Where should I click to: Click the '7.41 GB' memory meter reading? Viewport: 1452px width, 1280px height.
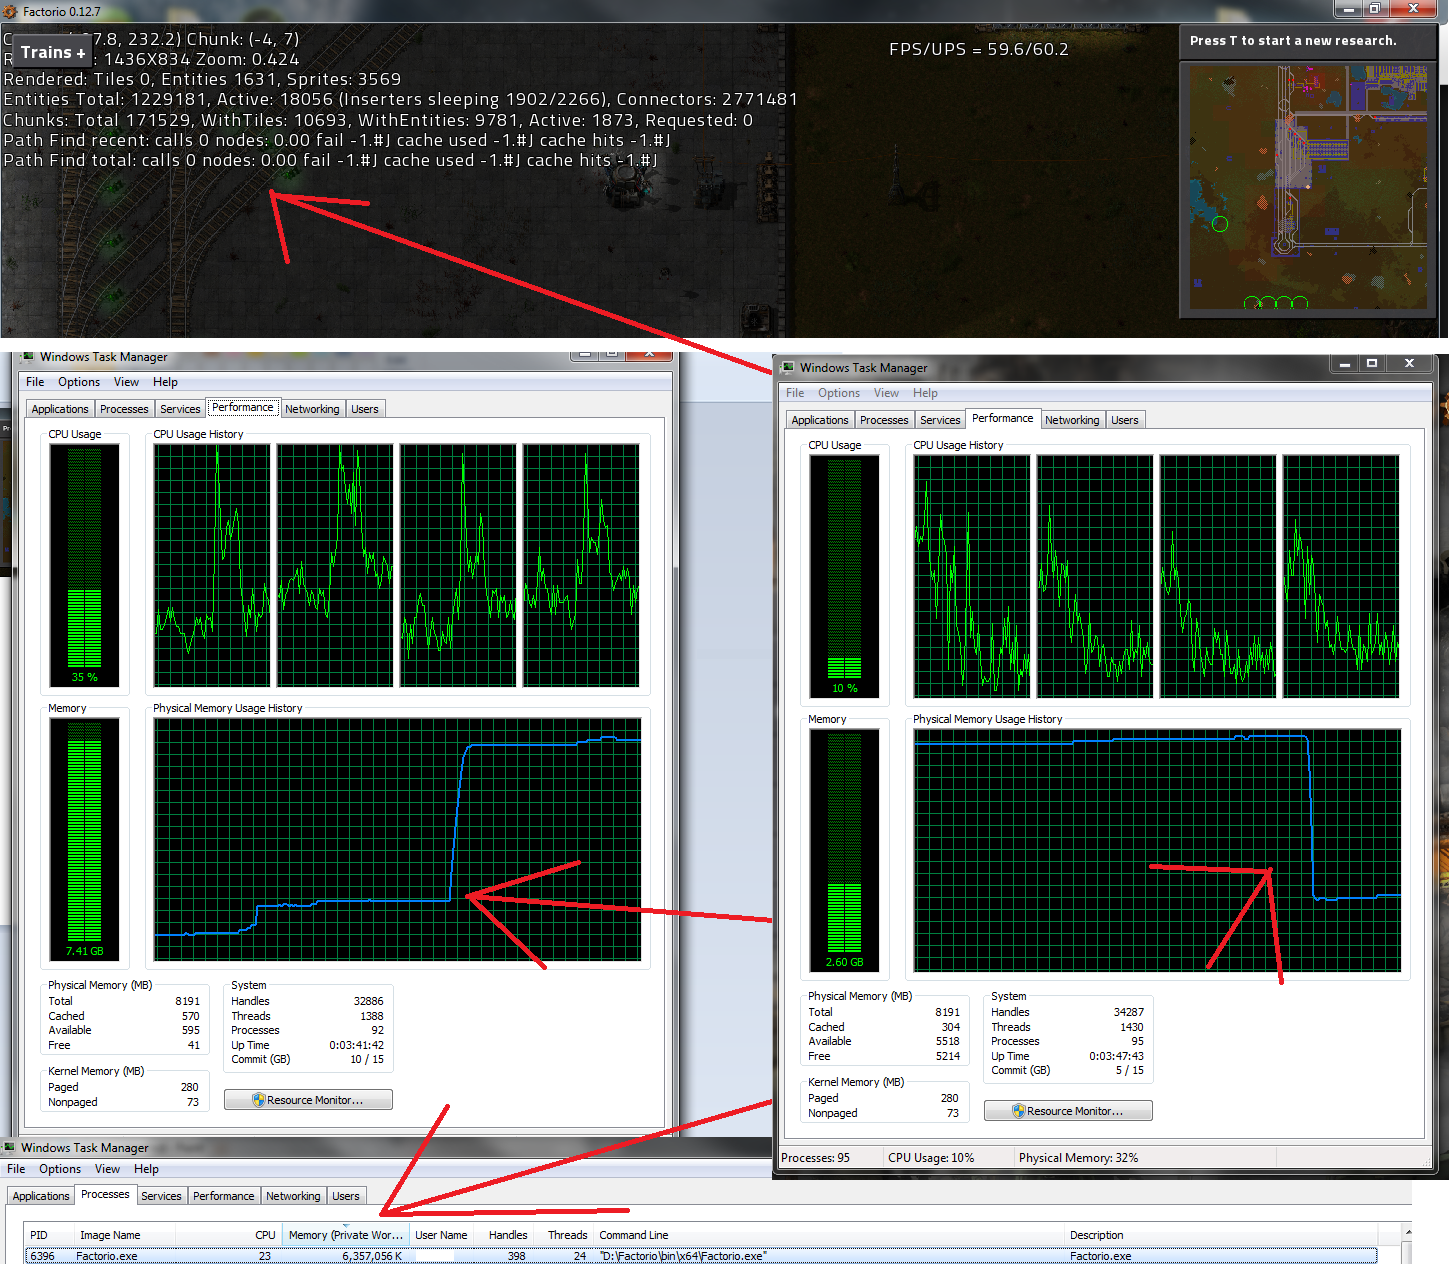point(85,951)
